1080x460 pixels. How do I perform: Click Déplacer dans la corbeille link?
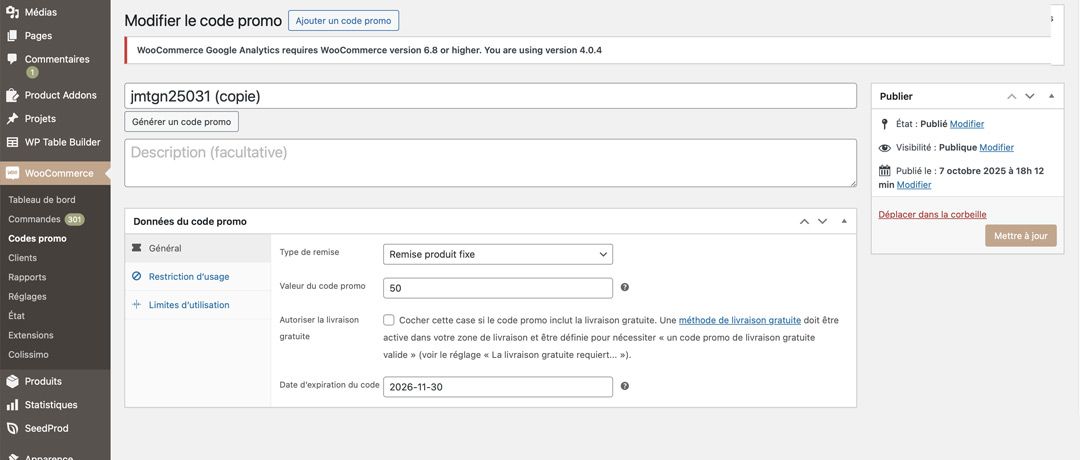point(932,214)
